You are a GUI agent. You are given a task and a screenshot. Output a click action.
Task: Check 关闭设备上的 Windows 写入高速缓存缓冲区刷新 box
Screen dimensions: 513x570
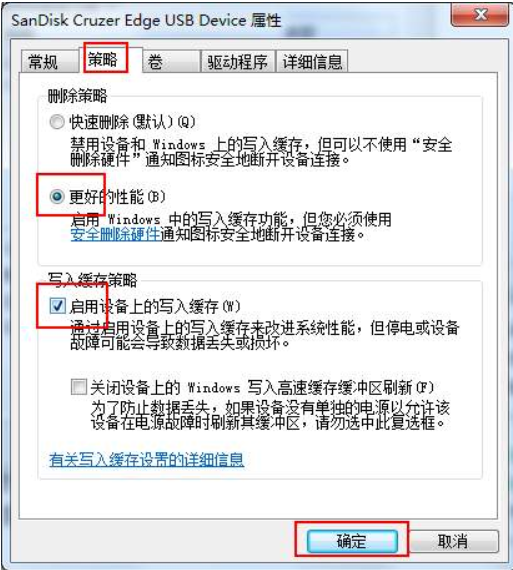(79, 387)
